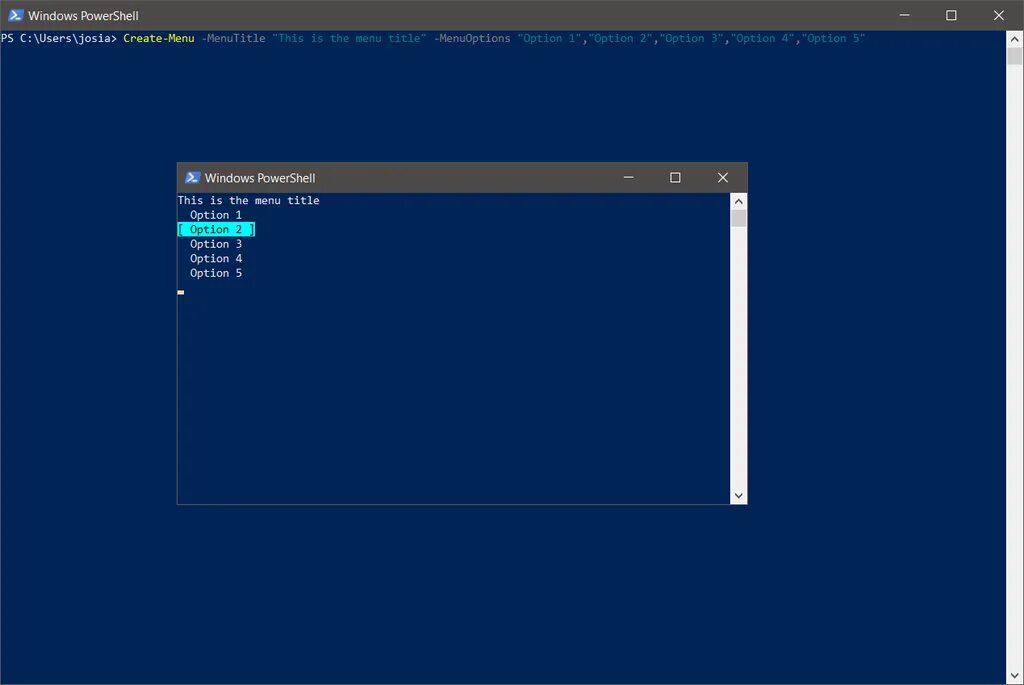This screenshot has width=1024, height=685.
Task: Click the PS C:\Users\josia> prompt
Action: (x=59, y=39)
